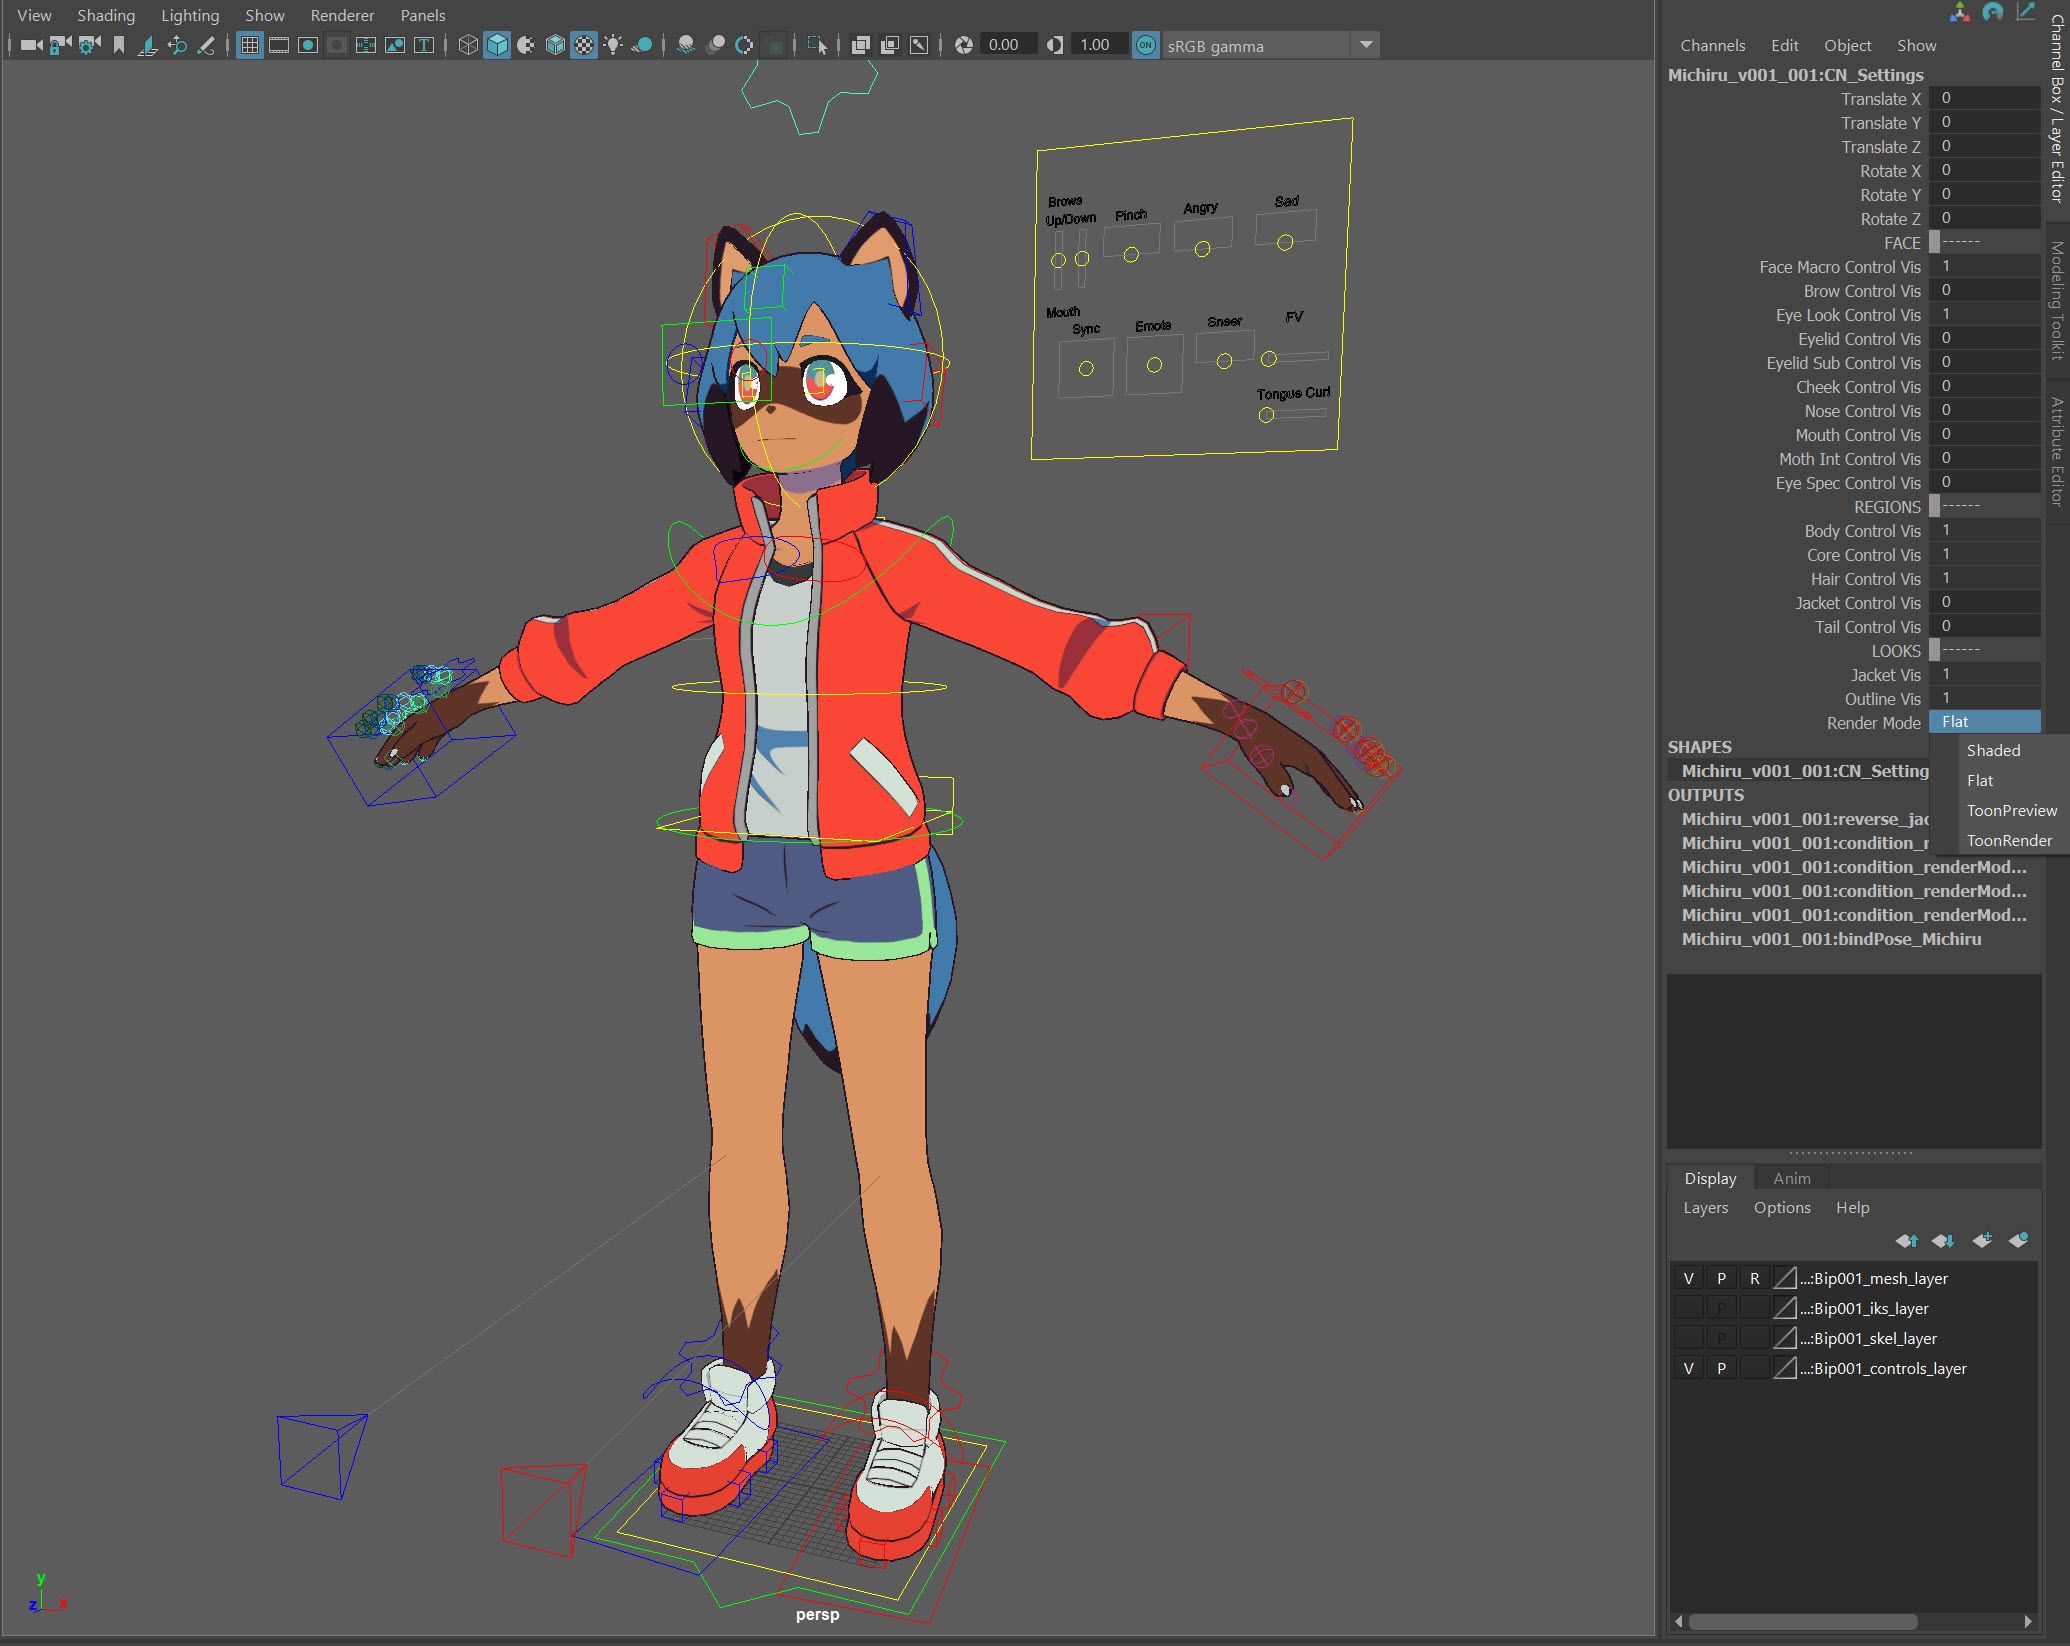Toggle the viewport Grid icon
The height and width of the screenshot is (1646, 2070).
tap(250, 45)
